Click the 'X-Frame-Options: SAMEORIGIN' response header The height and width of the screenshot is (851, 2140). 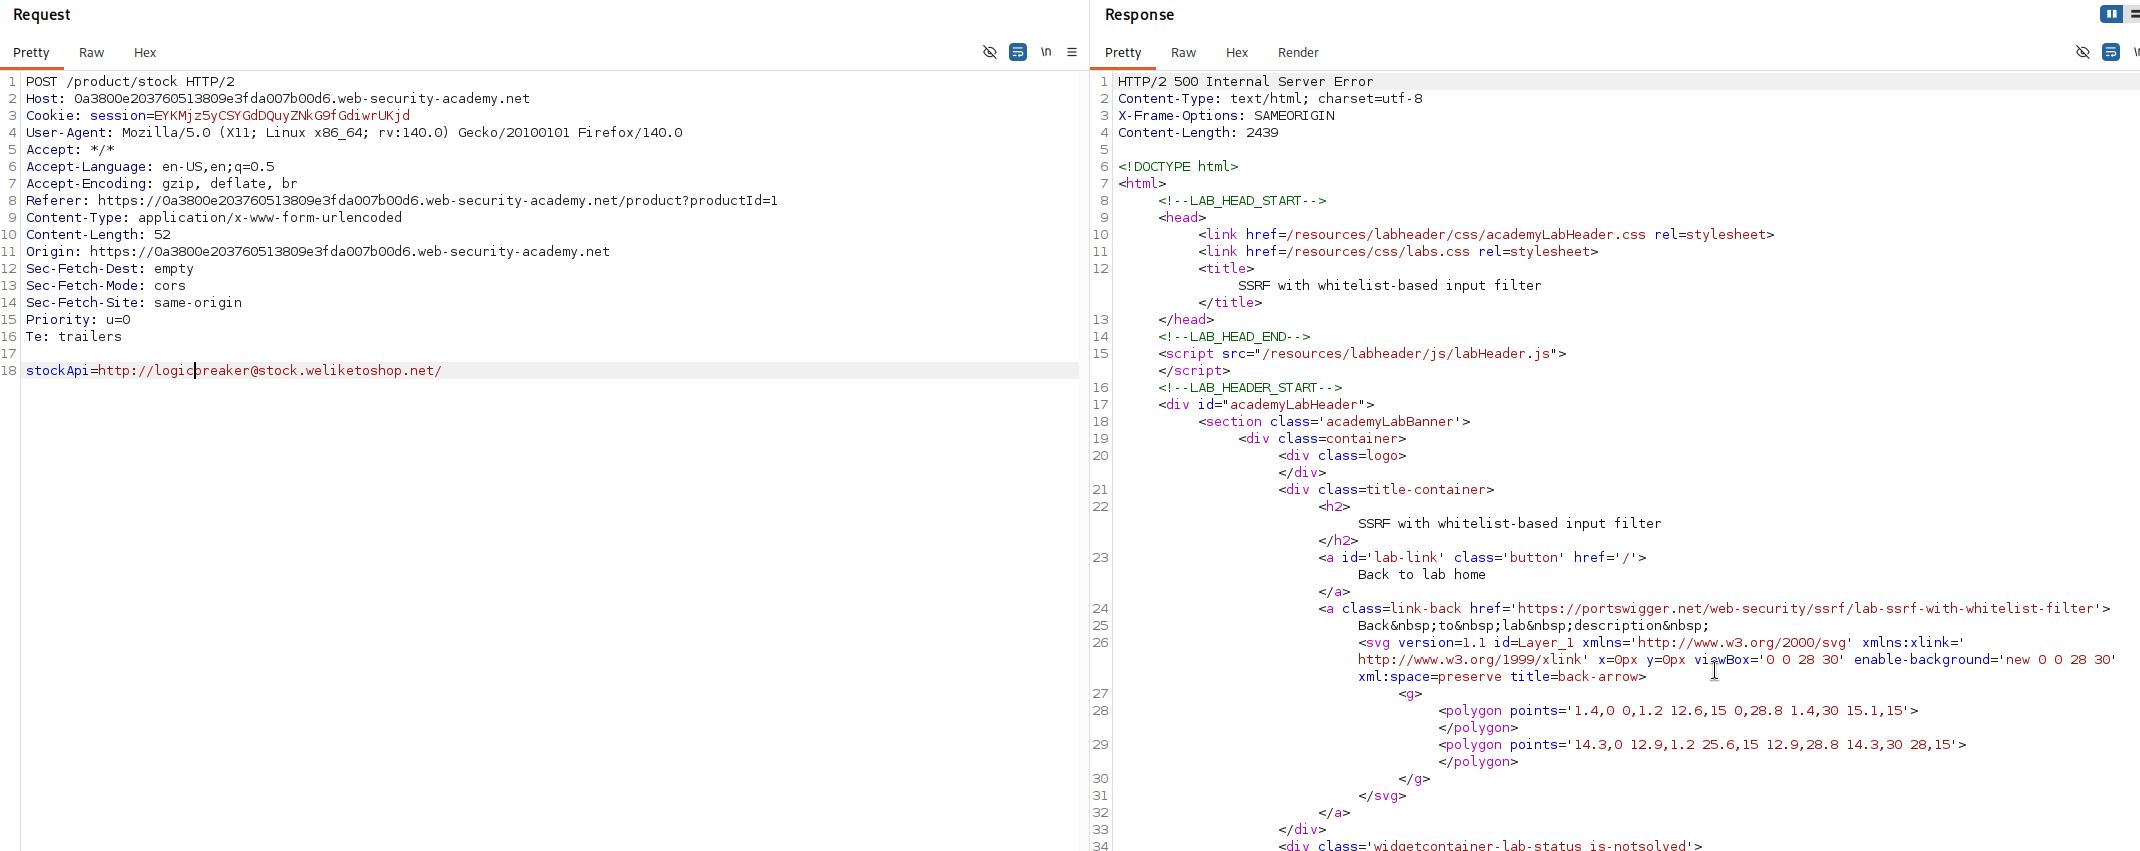pyautogui.click(x=1226, y=116)
